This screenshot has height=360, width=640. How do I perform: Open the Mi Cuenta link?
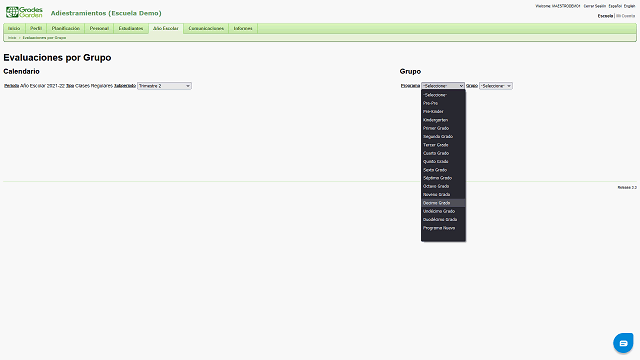[x=626, y=16]
